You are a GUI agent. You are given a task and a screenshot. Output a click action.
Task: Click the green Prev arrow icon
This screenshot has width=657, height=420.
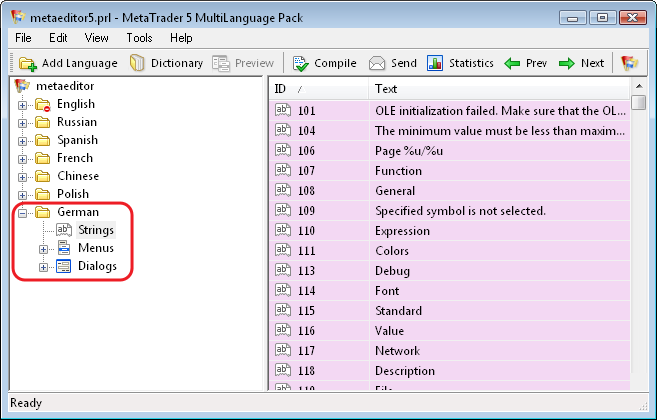(512, 63)
